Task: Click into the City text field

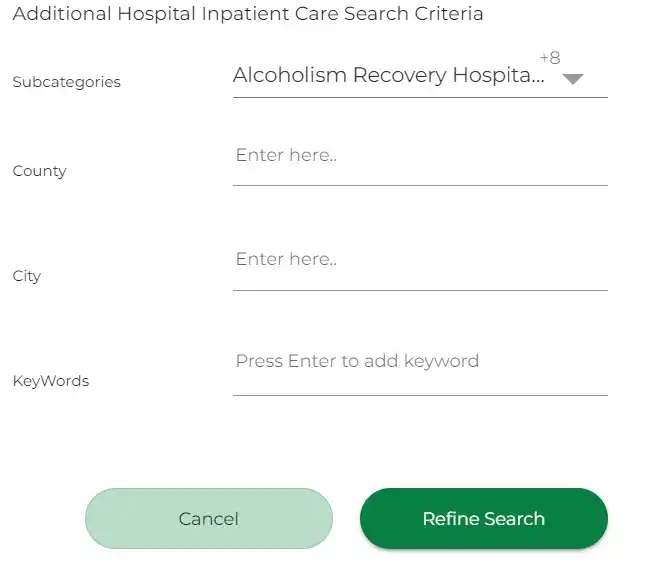Action: (x=420, y=261)
